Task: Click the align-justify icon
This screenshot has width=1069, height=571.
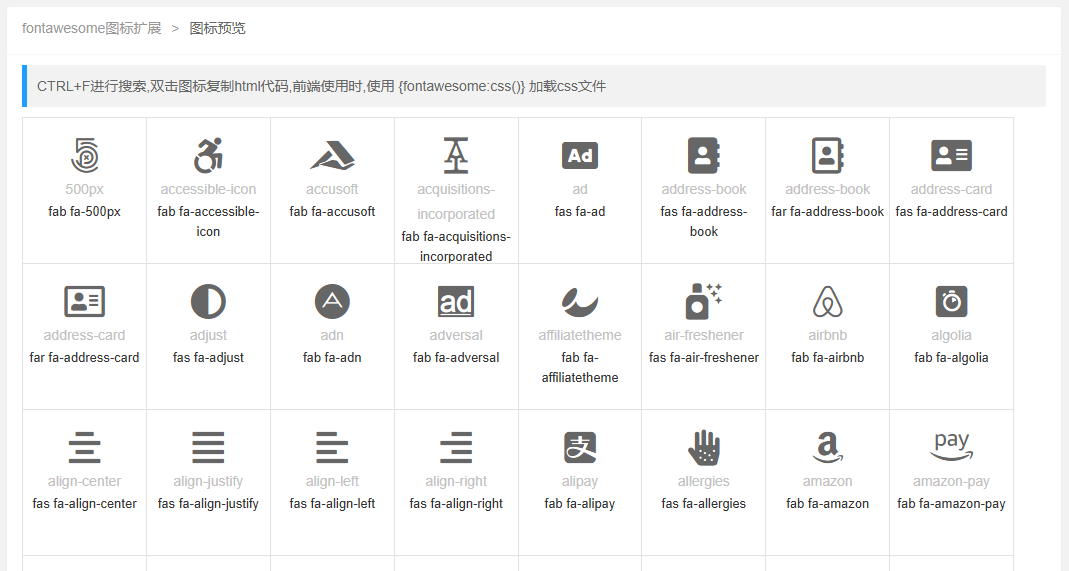Action: (x=208, y=447)
